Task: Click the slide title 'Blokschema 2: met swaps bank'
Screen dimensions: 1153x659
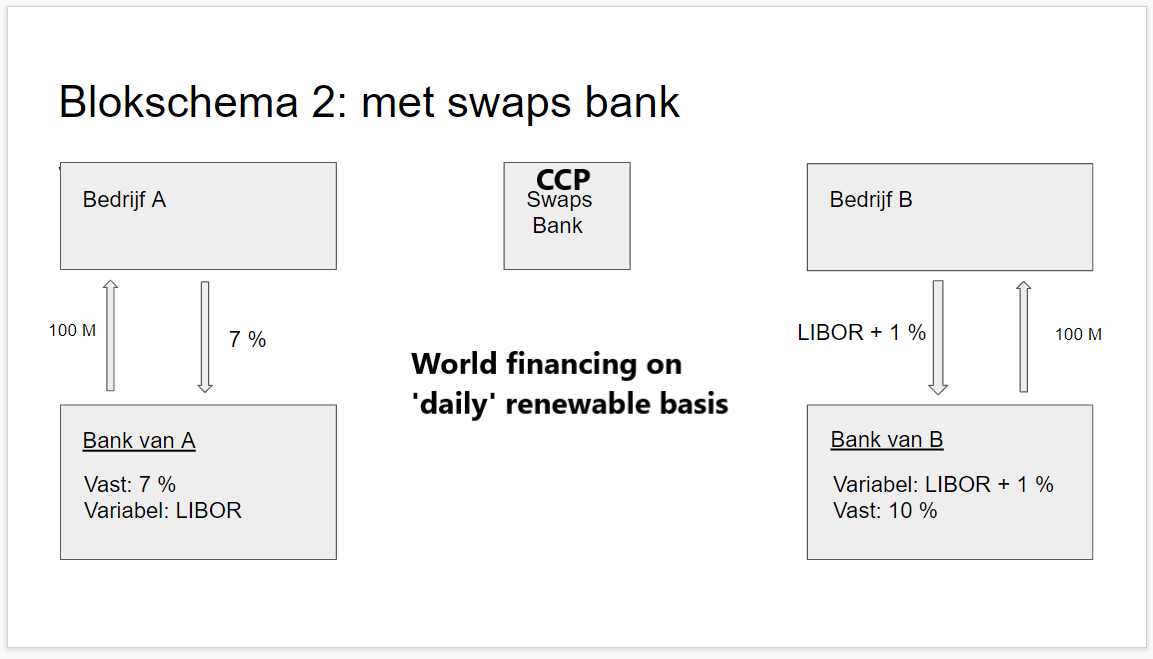Action: click(369, 103)
